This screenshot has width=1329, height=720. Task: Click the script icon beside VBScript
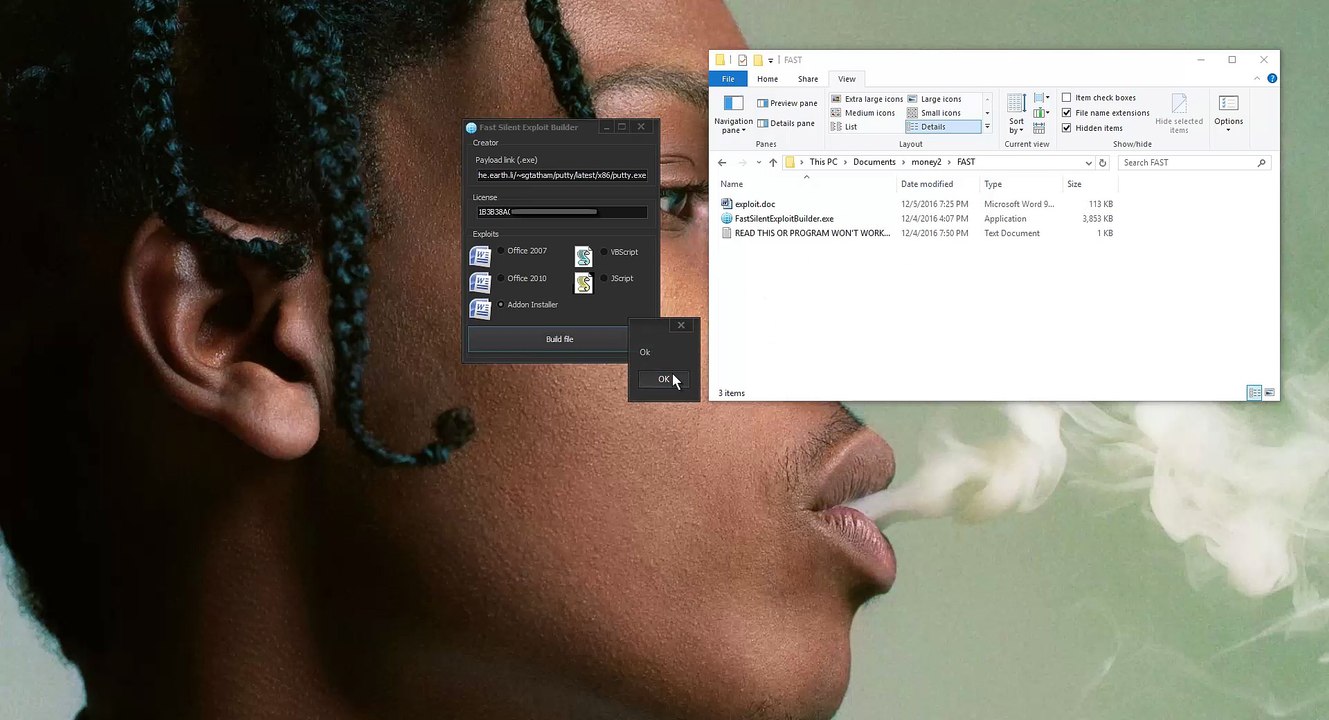584,256
